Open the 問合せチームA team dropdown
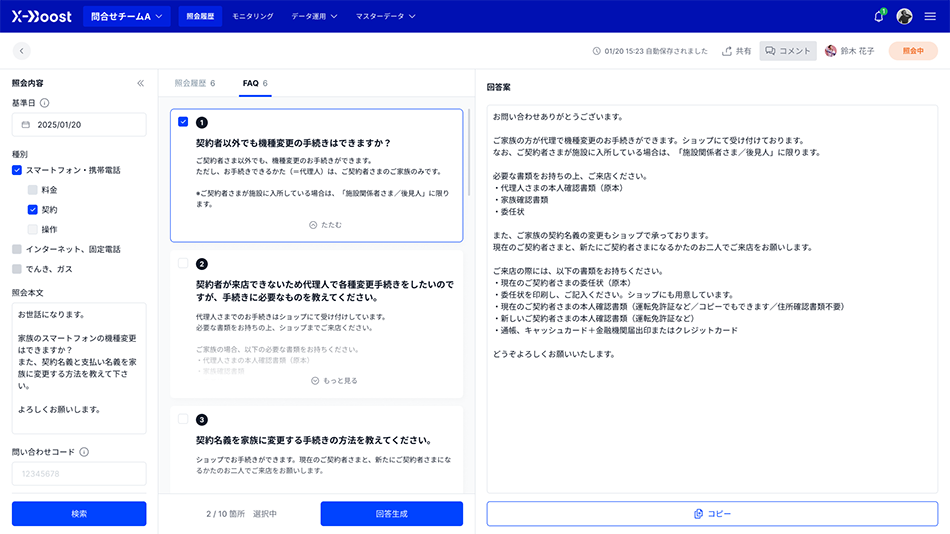The width and height of the screenshot is (950, 534). pos(127,16)
